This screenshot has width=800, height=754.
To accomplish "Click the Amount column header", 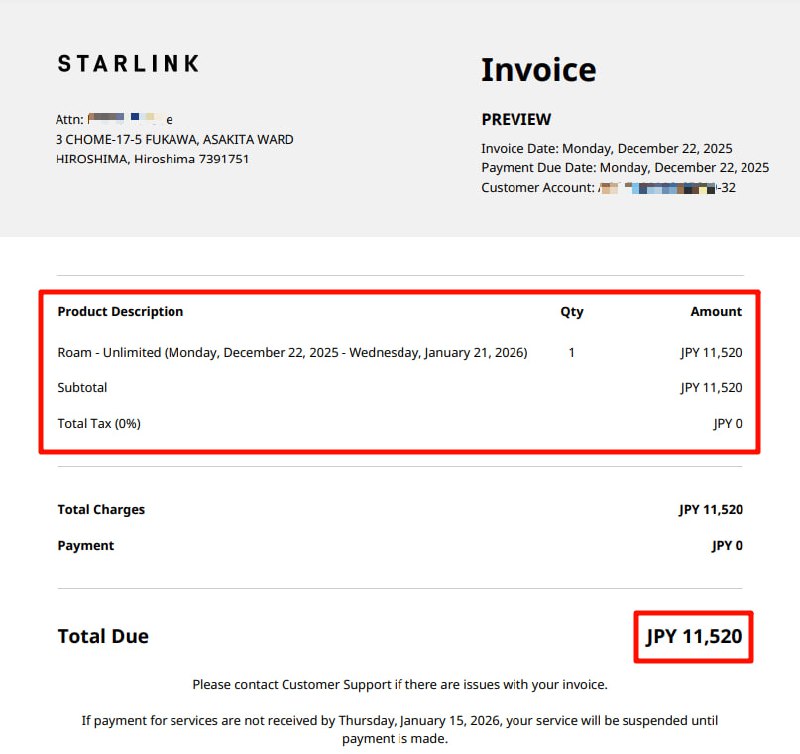I will point(716,311).
